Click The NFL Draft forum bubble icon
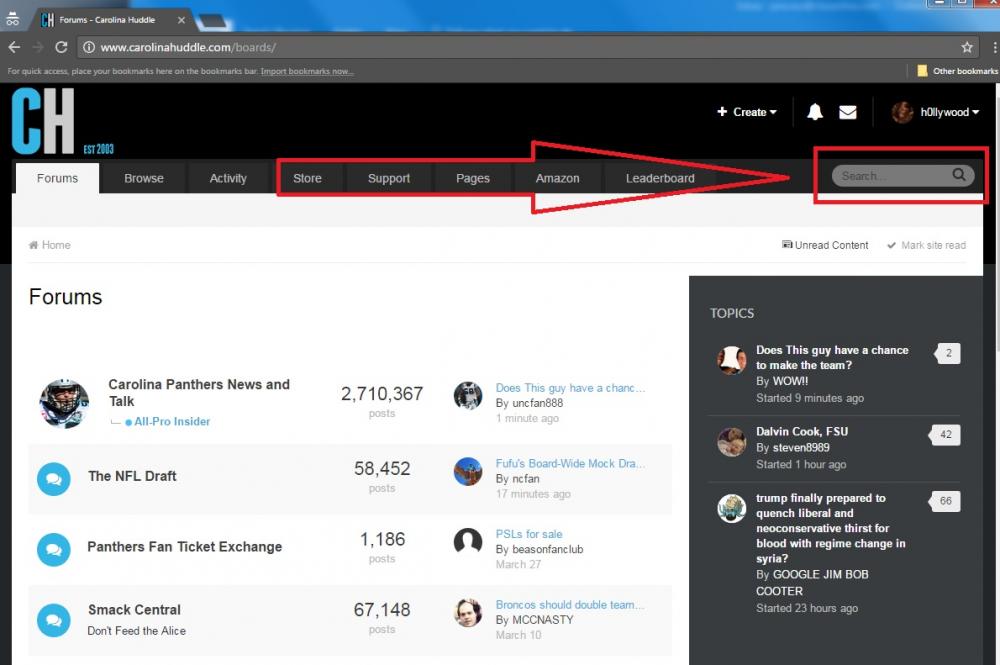The width and height of the screenshot is (1000, 665). 54,479
